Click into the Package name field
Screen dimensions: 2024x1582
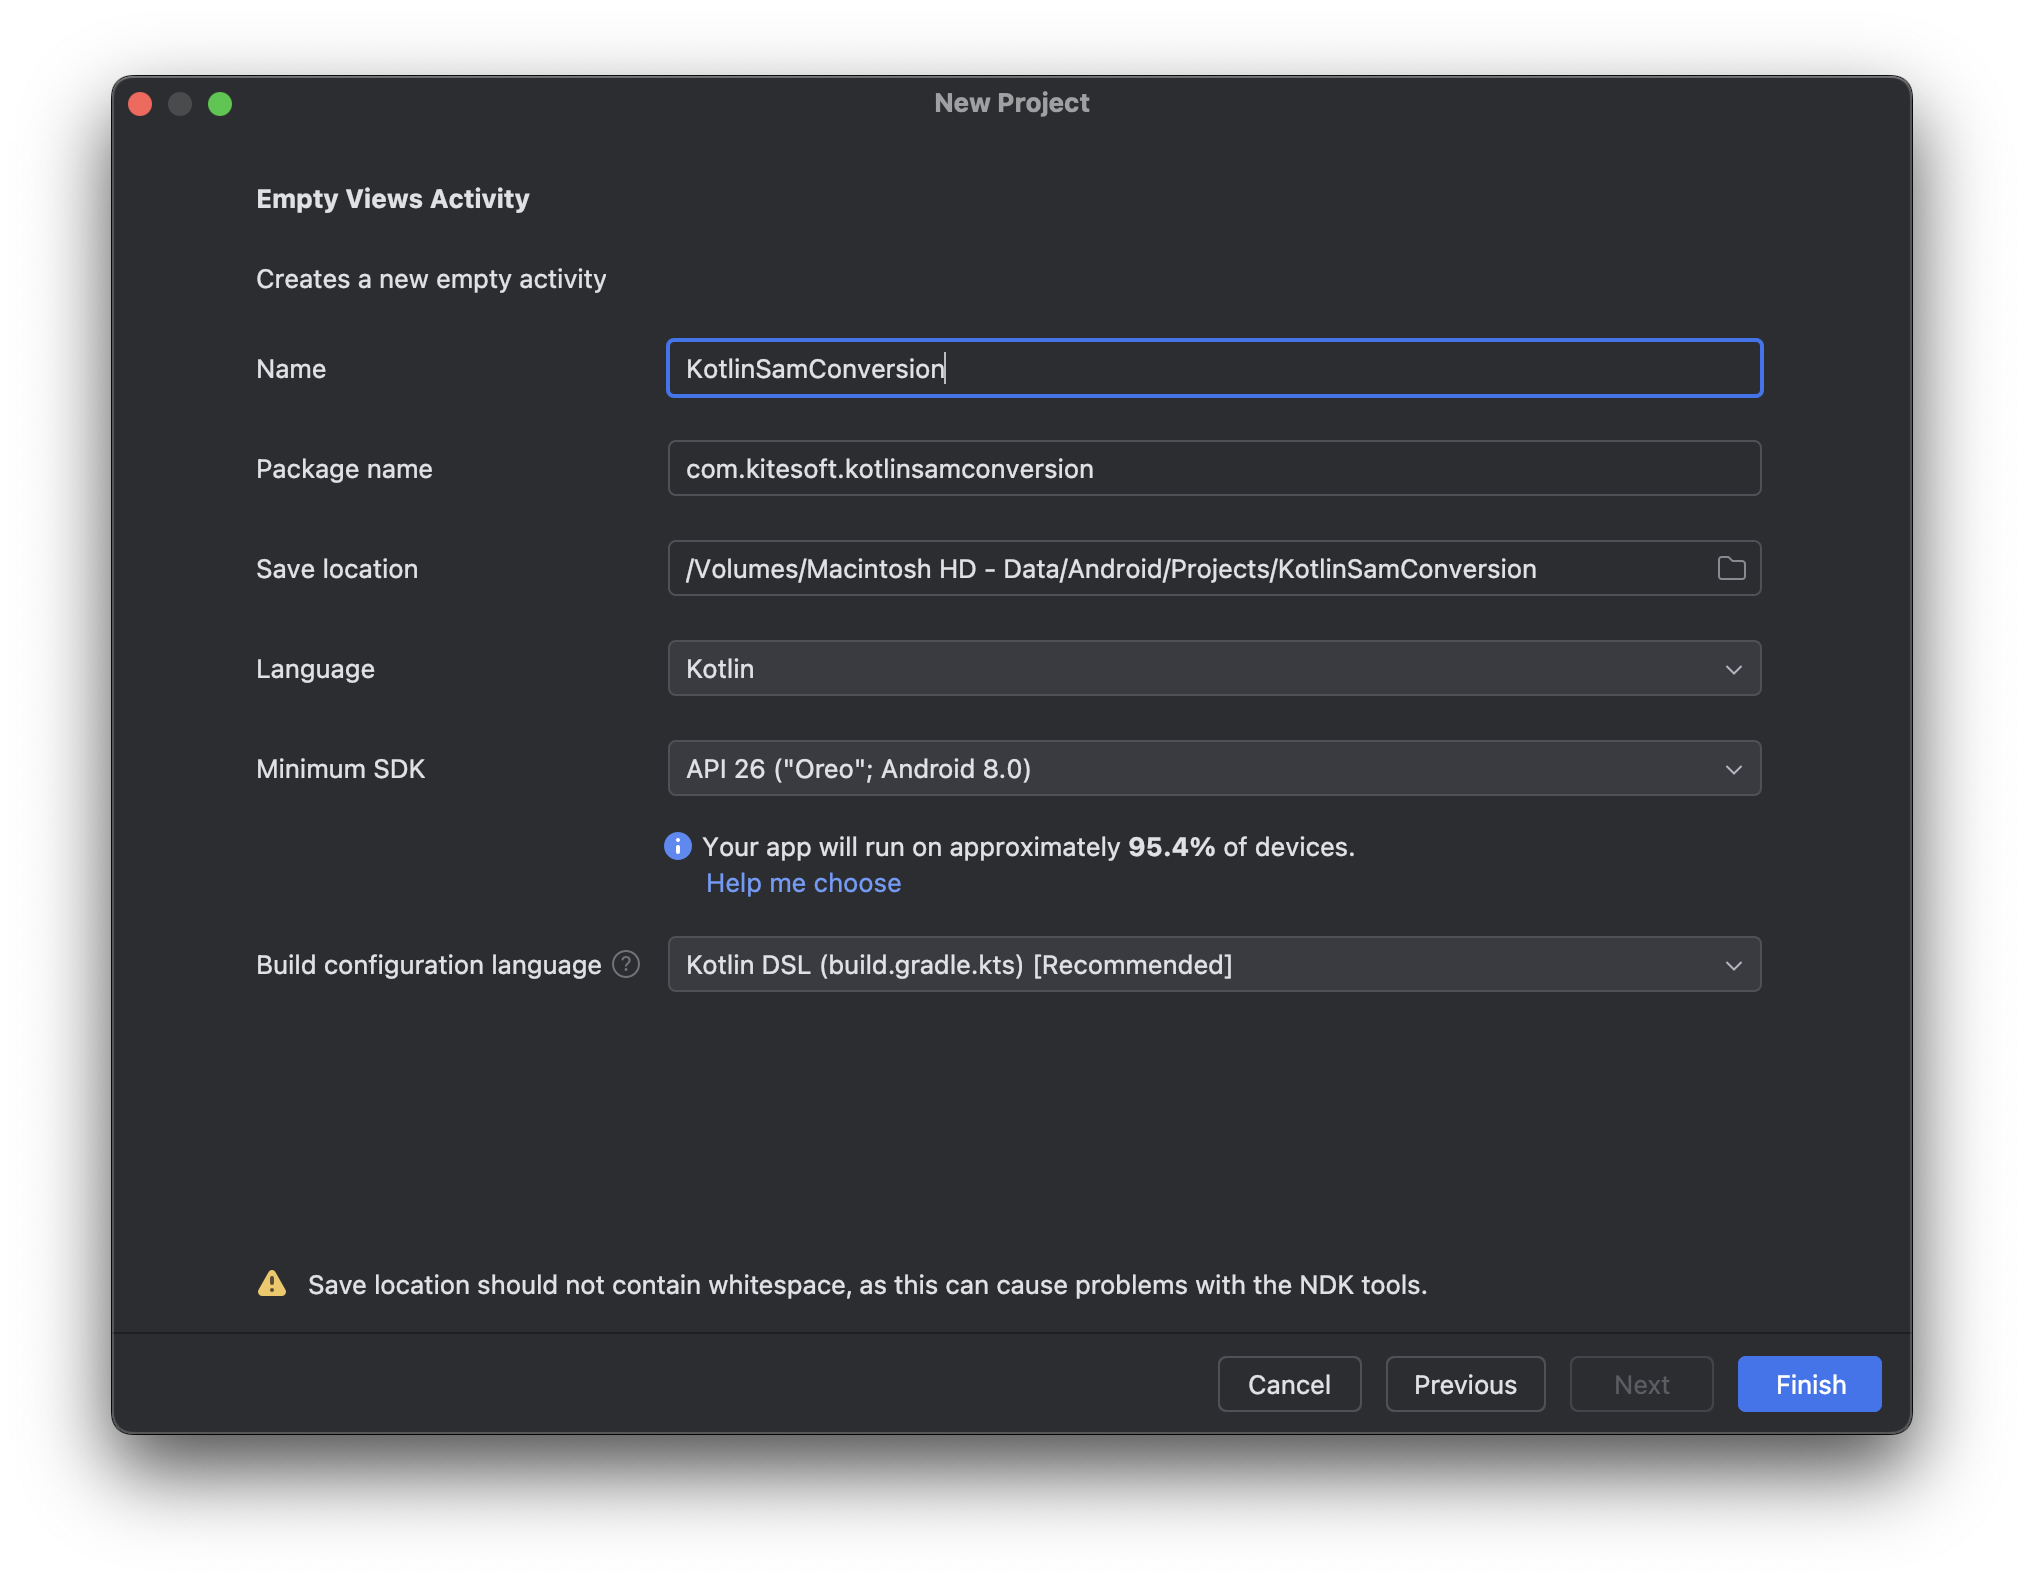(1214, 468)
